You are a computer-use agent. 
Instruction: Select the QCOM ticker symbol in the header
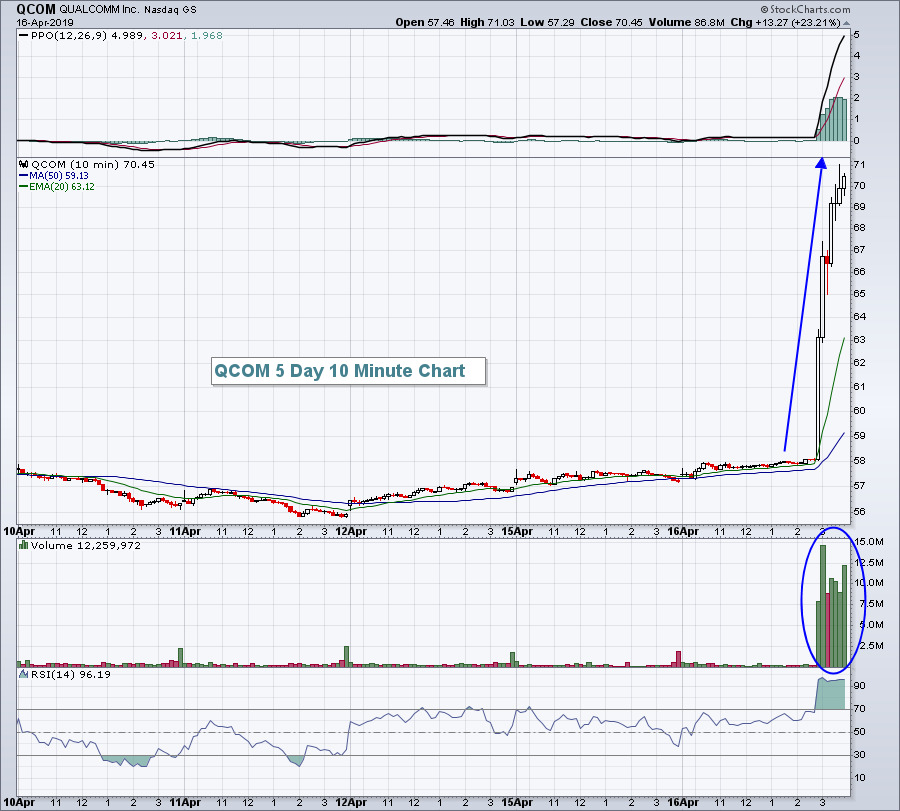click(36, 9)
